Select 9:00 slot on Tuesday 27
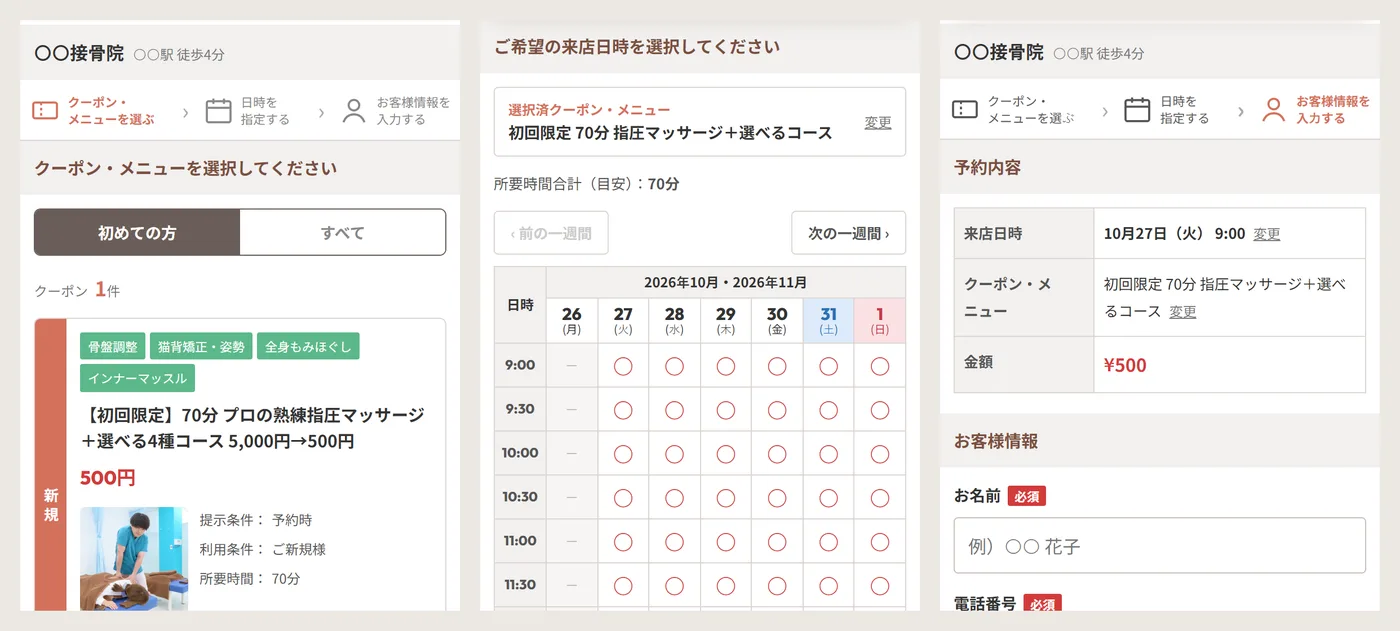 623,366
